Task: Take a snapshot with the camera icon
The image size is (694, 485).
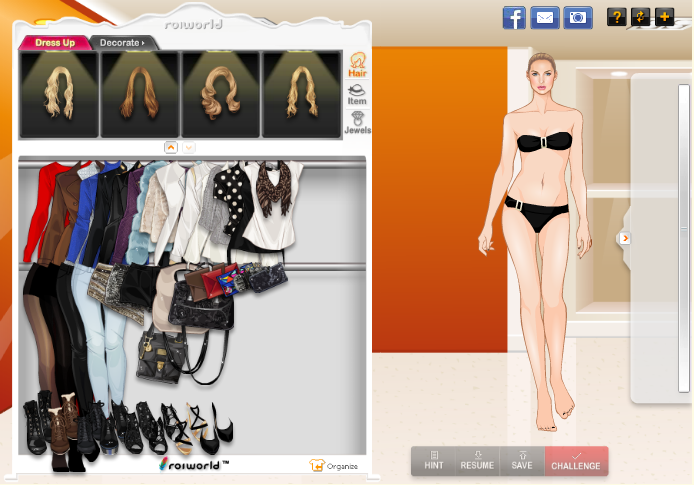Action: [x=577, y=17]
